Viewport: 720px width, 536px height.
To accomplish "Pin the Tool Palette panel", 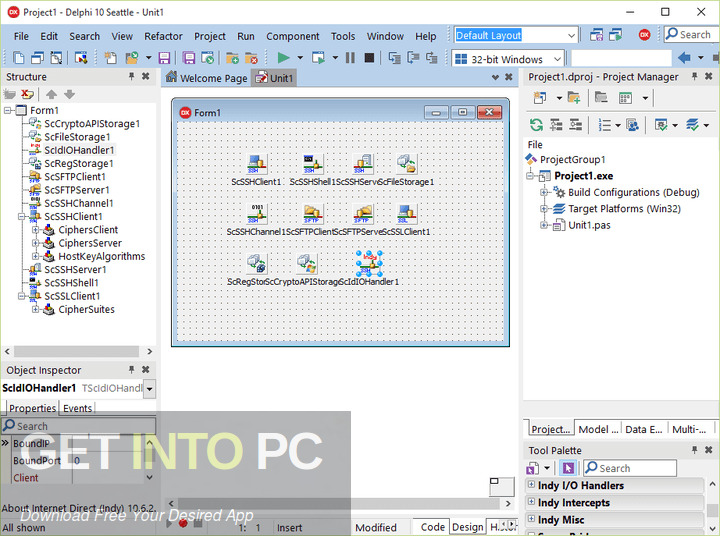I will tap(694, 450).
